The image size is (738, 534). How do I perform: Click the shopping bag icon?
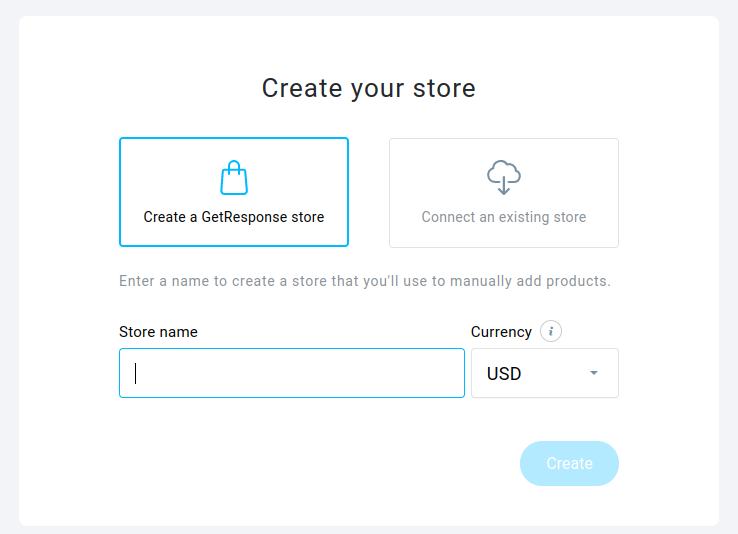point(234,177)
